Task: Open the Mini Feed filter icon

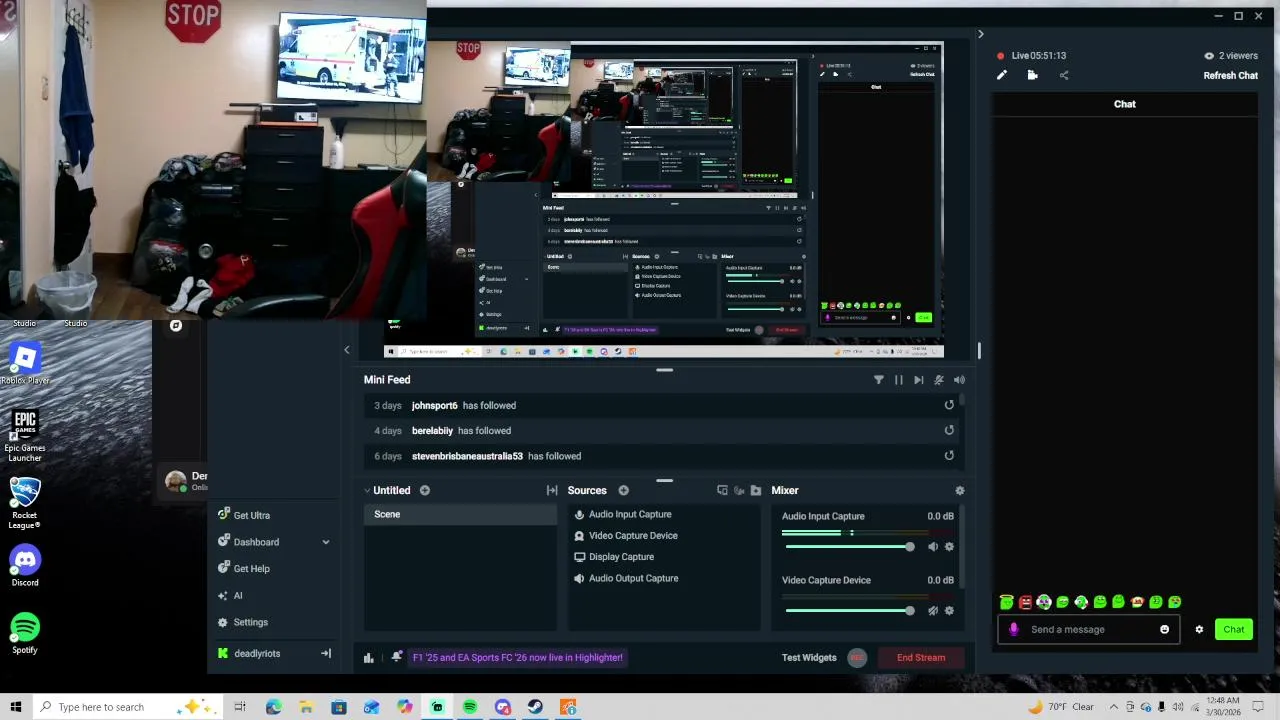Action: [879, 380]
